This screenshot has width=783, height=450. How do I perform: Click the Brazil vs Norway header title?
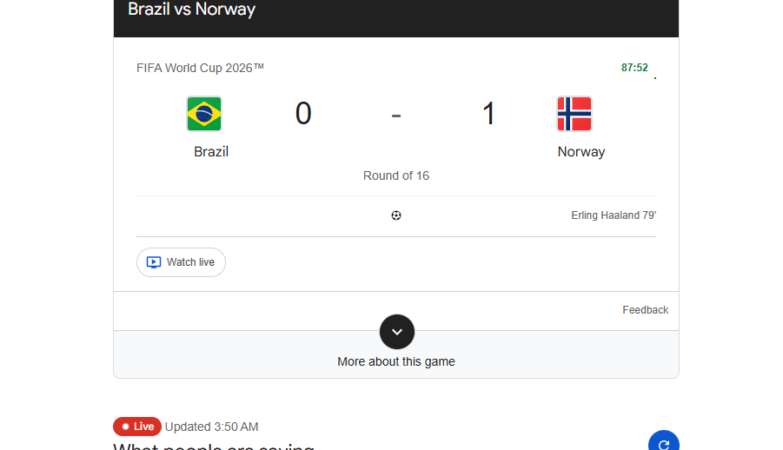pos(192,9)
